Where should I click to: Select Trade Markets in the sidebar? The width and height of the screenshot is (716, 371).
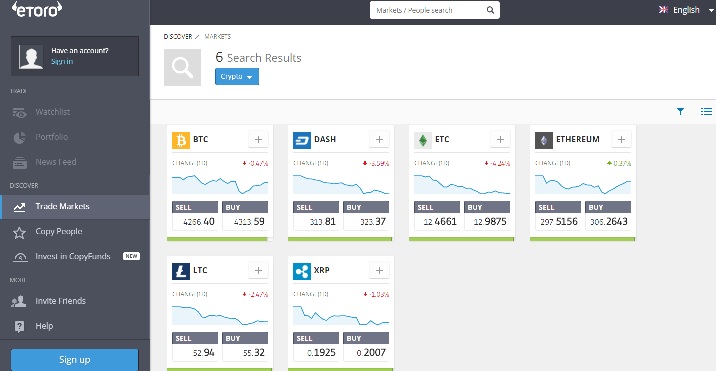click(x=74, y=207)
